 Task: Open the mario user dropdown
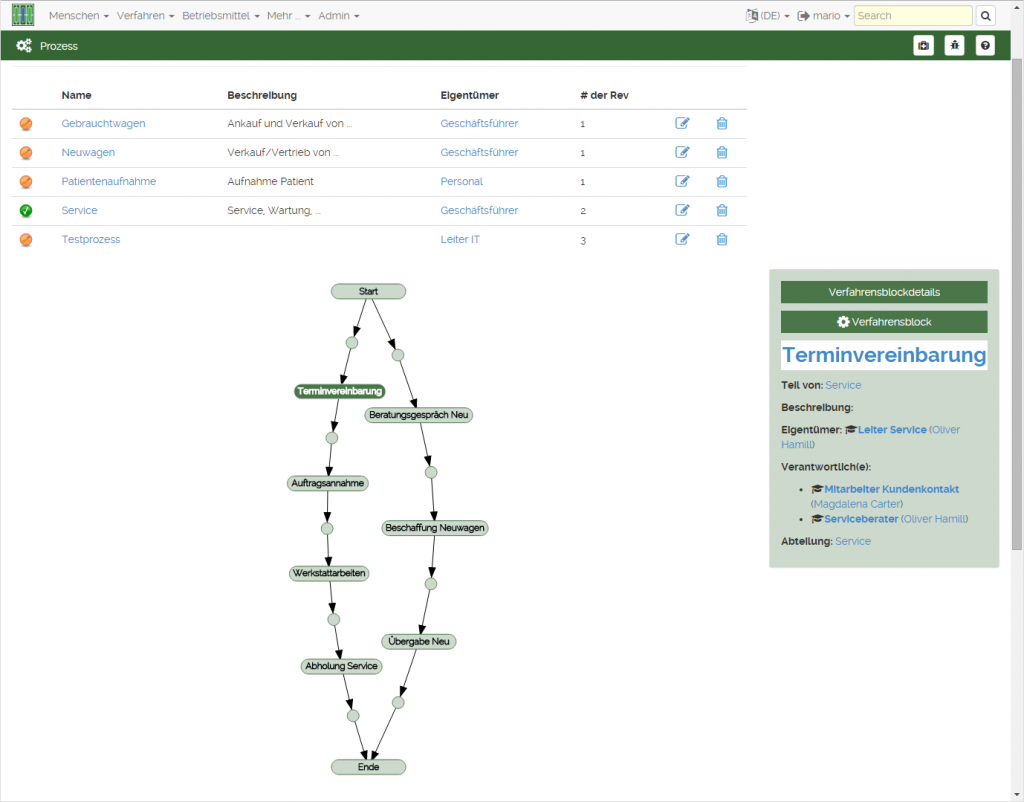[x=824, y=16]
